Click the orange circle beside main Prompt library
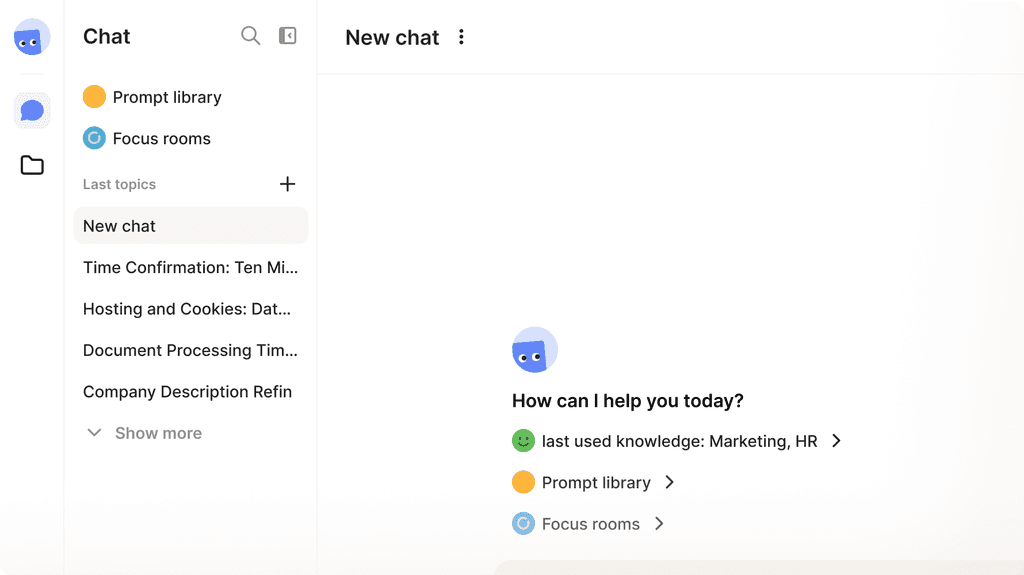Viewport: 1024px width, 575px height. click(x=523, y=482)
